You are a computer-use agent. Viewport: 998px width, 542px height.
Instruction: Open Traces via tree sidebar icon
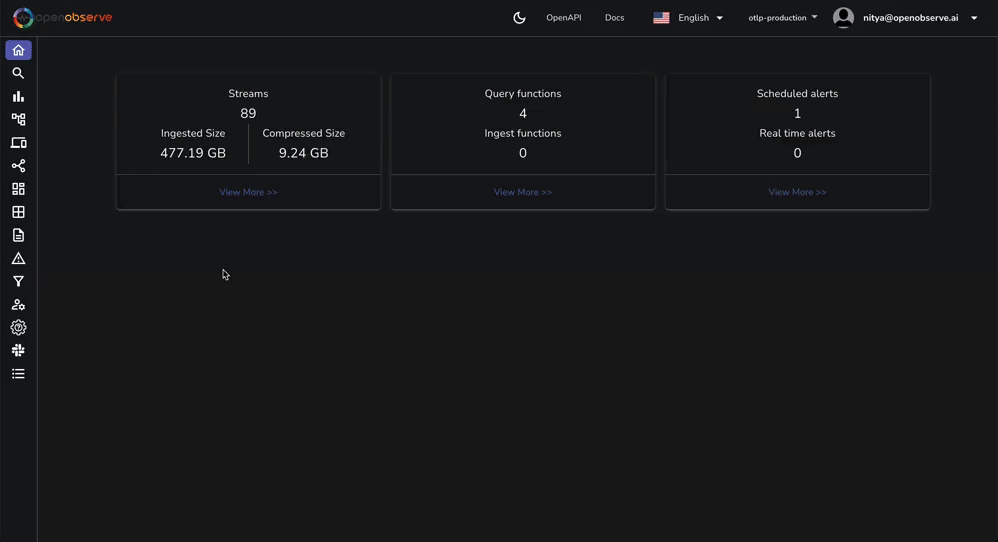tap(18, 120)
